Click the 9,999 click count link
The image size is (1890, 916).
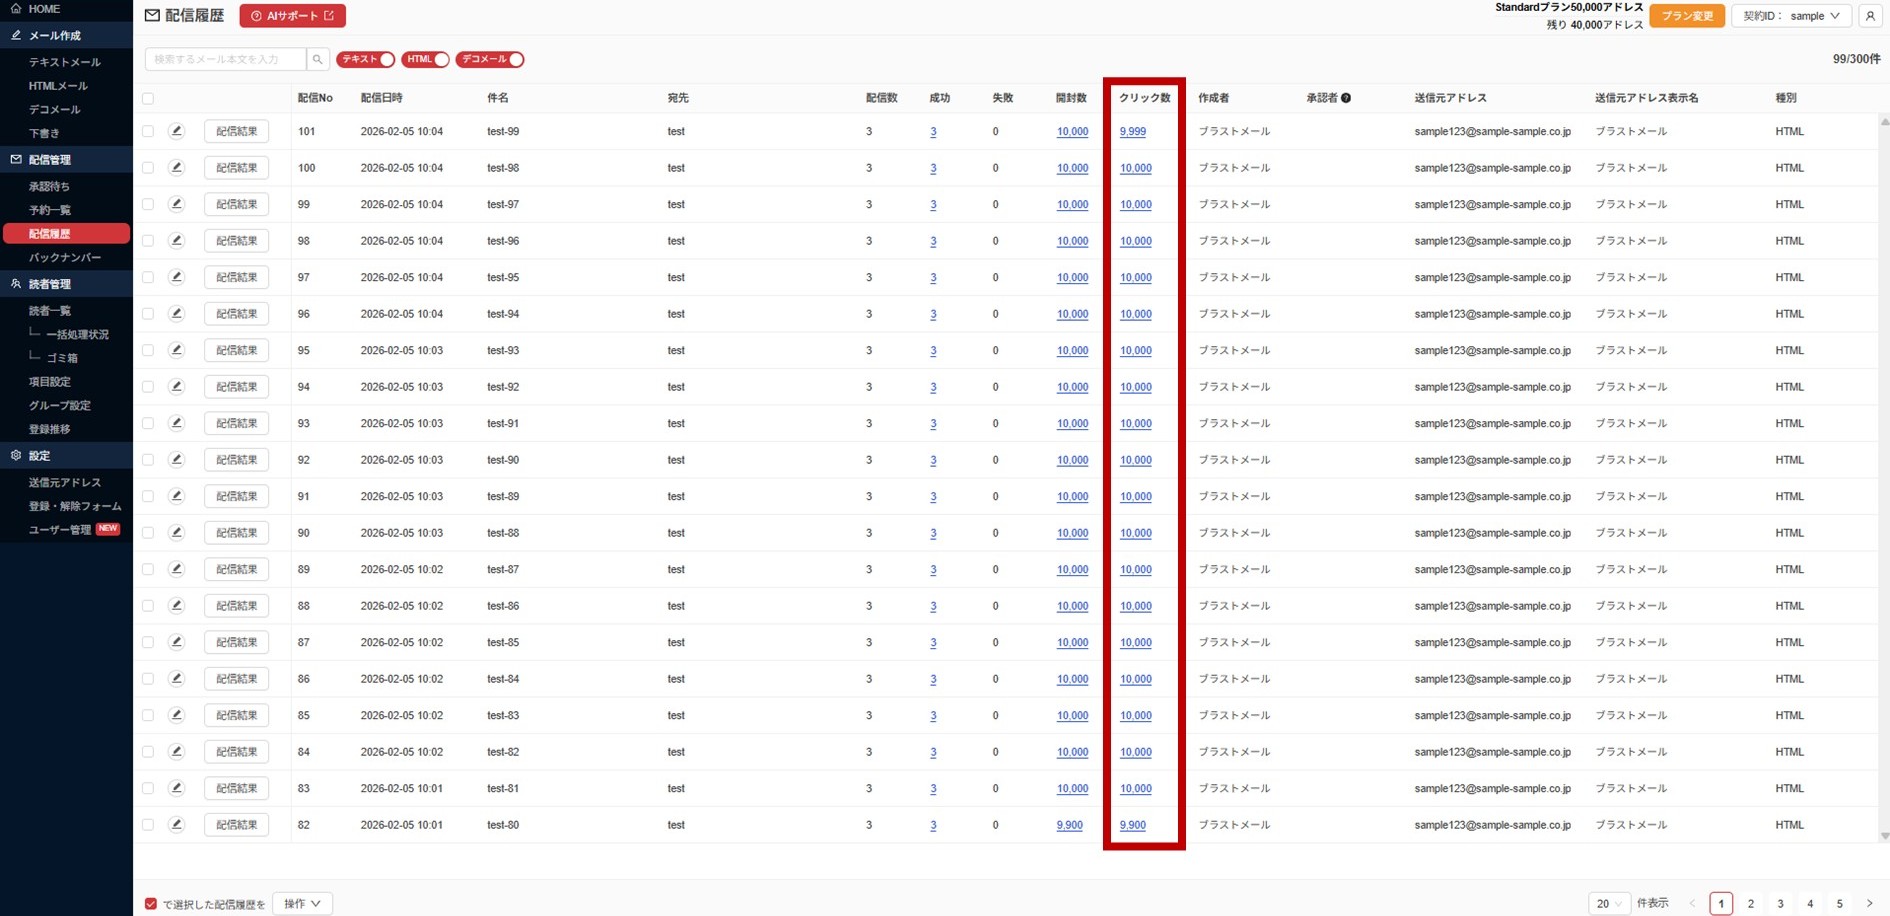[1133, 132]
